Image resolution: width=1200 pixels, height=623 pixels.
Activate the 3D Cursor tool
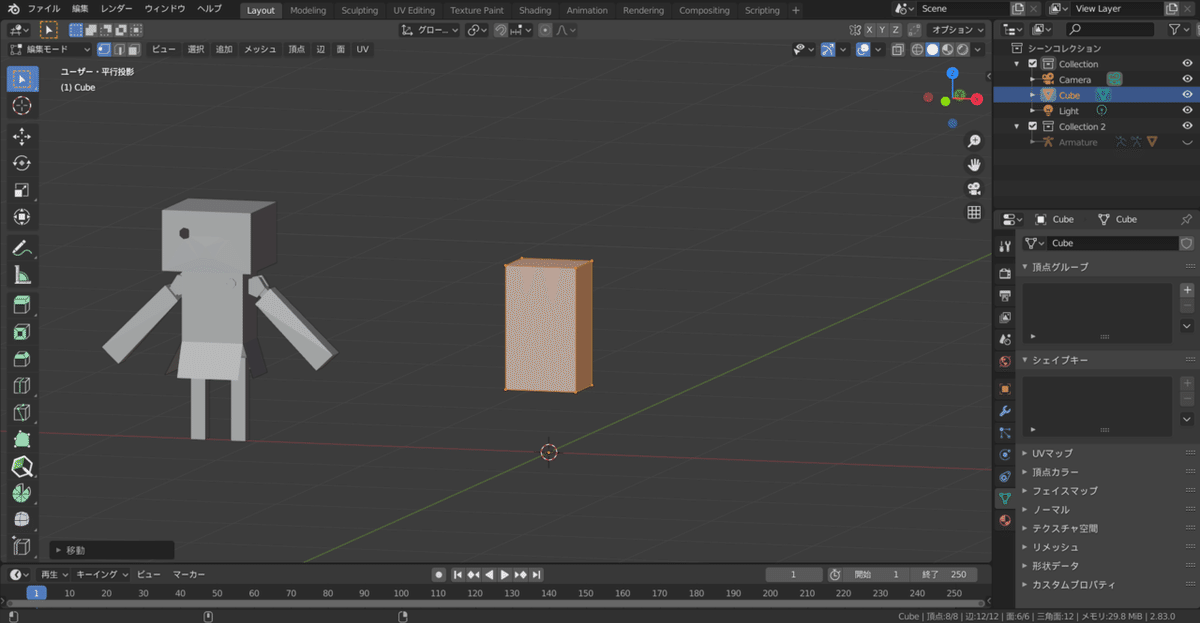(x=22, y=105)
